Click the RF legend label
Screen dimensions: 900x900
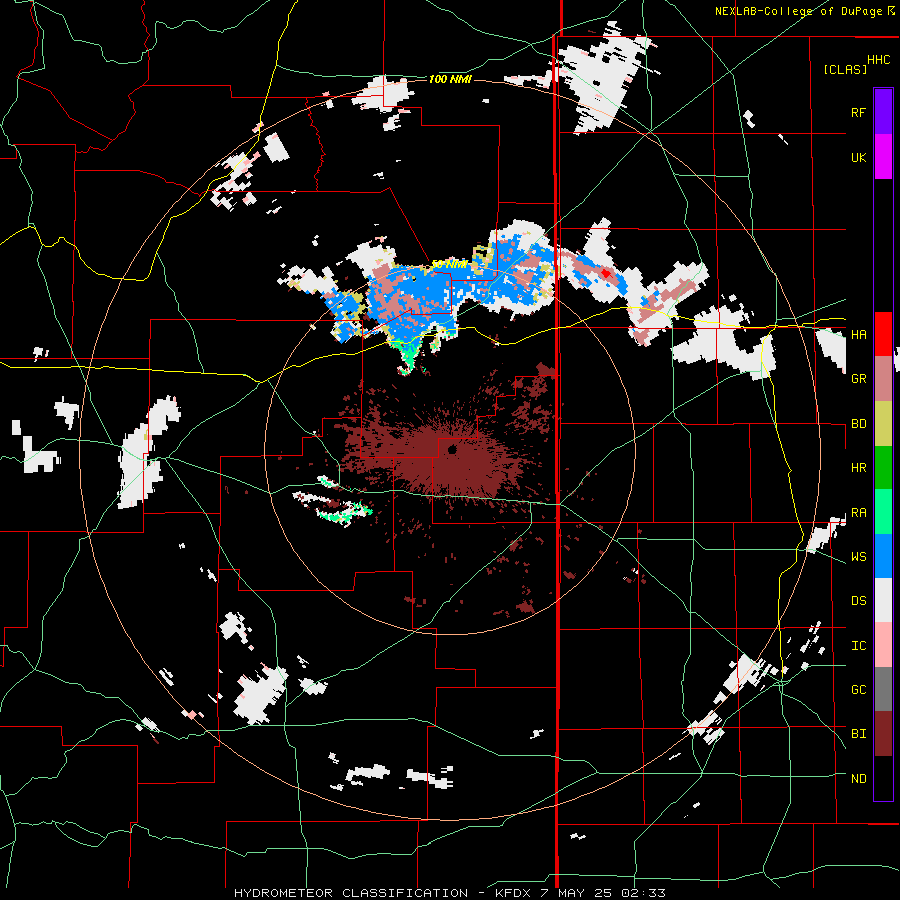[x=858, y=112]
